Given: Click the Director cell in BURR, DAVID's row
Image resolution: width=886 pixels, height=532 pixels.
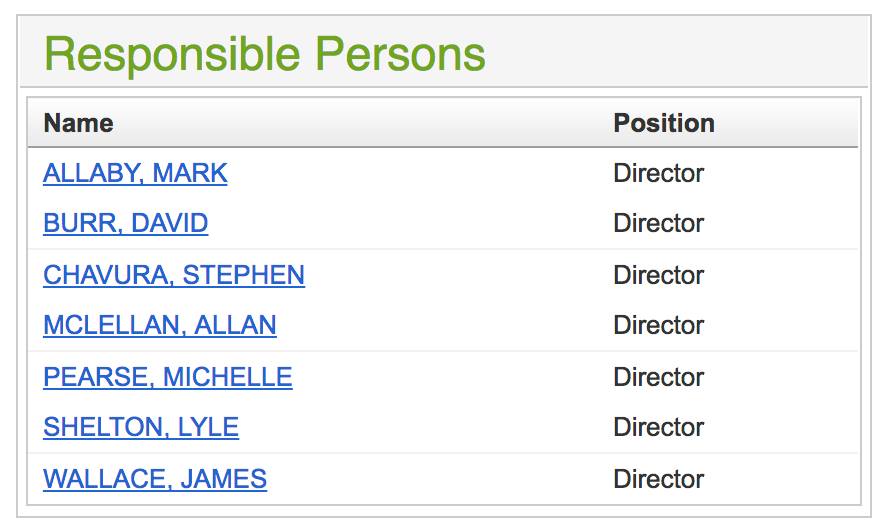Looking at the screenshot, I should pos(658,223).
